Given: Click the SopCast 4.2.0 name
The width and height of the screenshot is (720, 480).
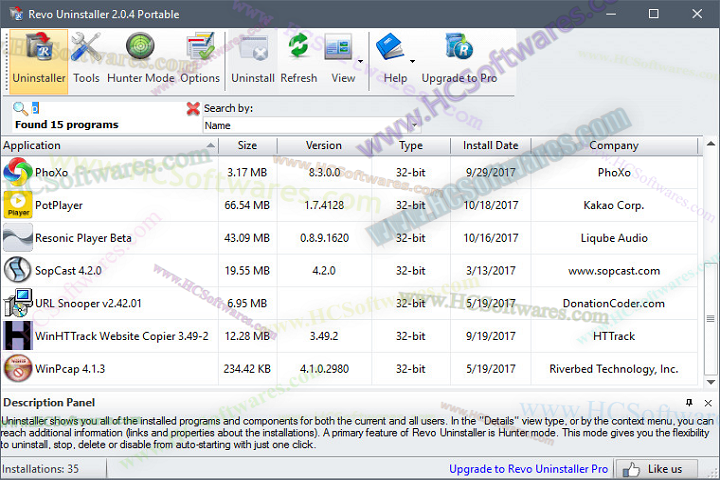Looking at the screenshot, I should (x=68, y=271).
